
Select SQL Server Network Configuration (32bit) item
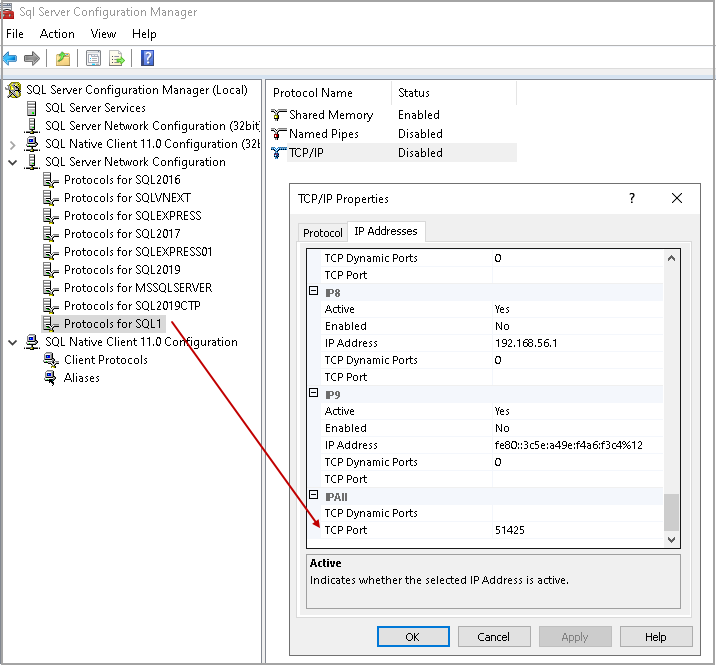(x=153, y=126)
